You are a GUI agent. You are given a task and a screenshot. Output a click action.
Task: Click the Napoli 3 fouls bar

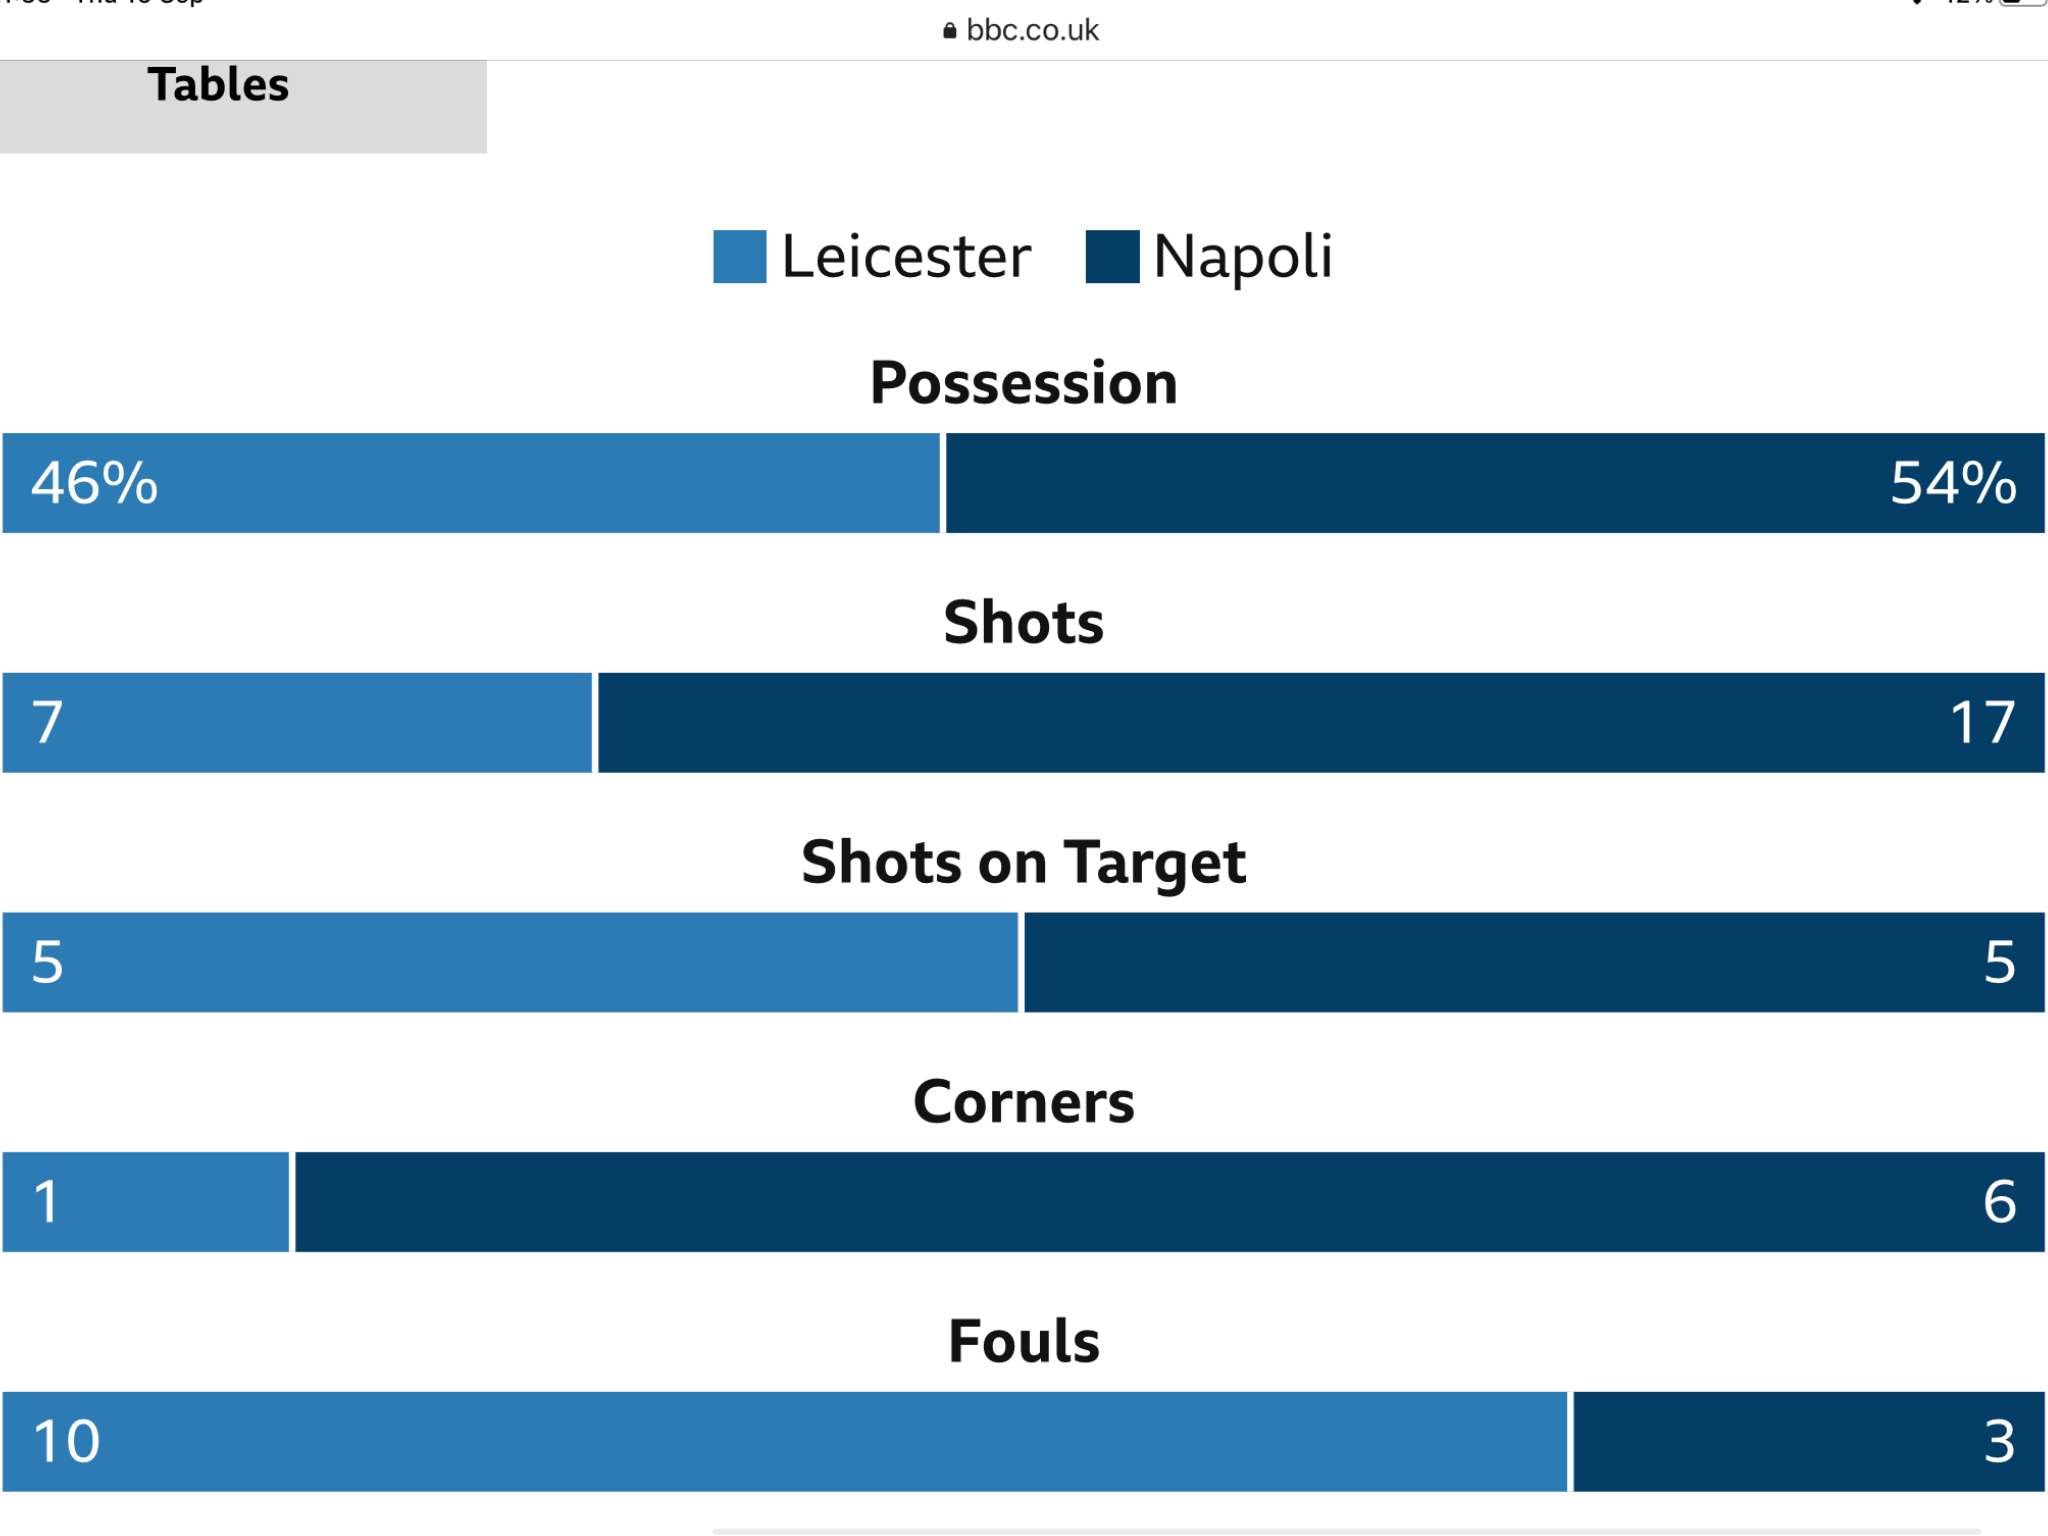click(1809, 1442)
